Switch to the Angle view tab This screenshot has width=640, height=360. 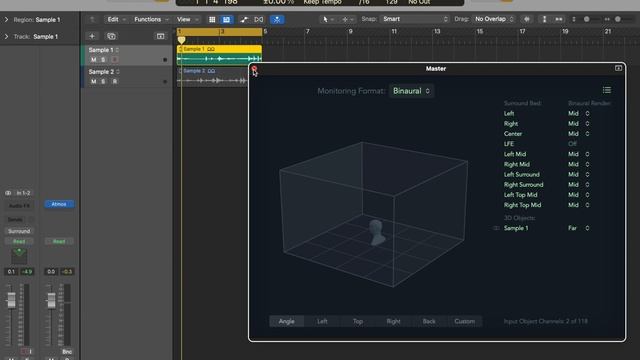[x=287, y=321]
